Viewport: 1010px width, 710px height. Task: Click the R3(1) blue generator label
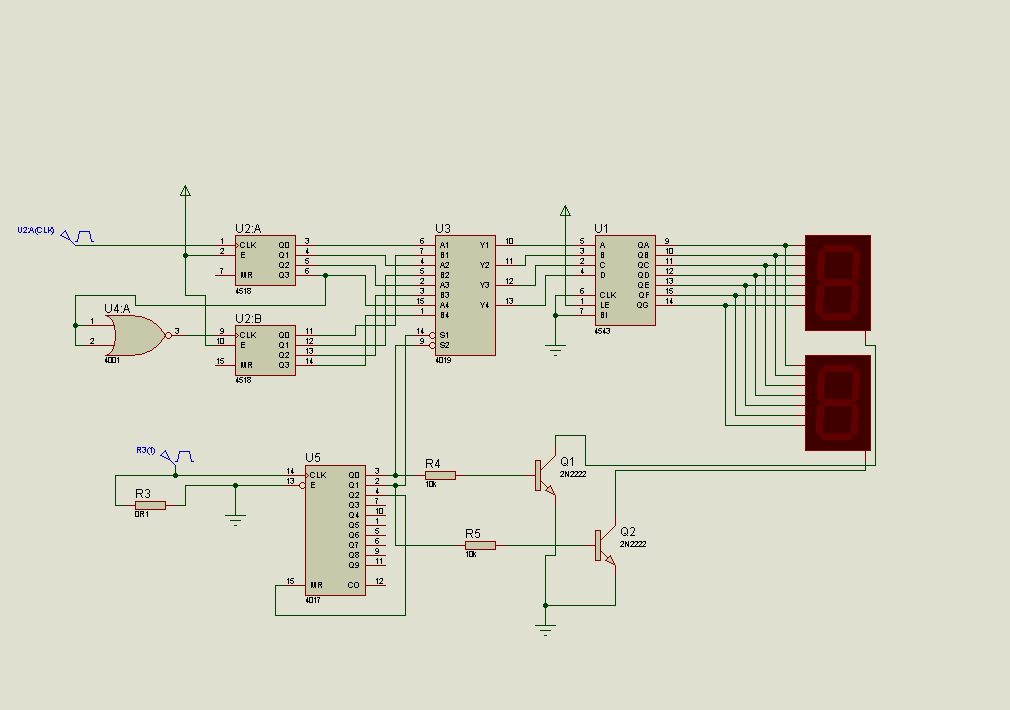click(146, 450)
